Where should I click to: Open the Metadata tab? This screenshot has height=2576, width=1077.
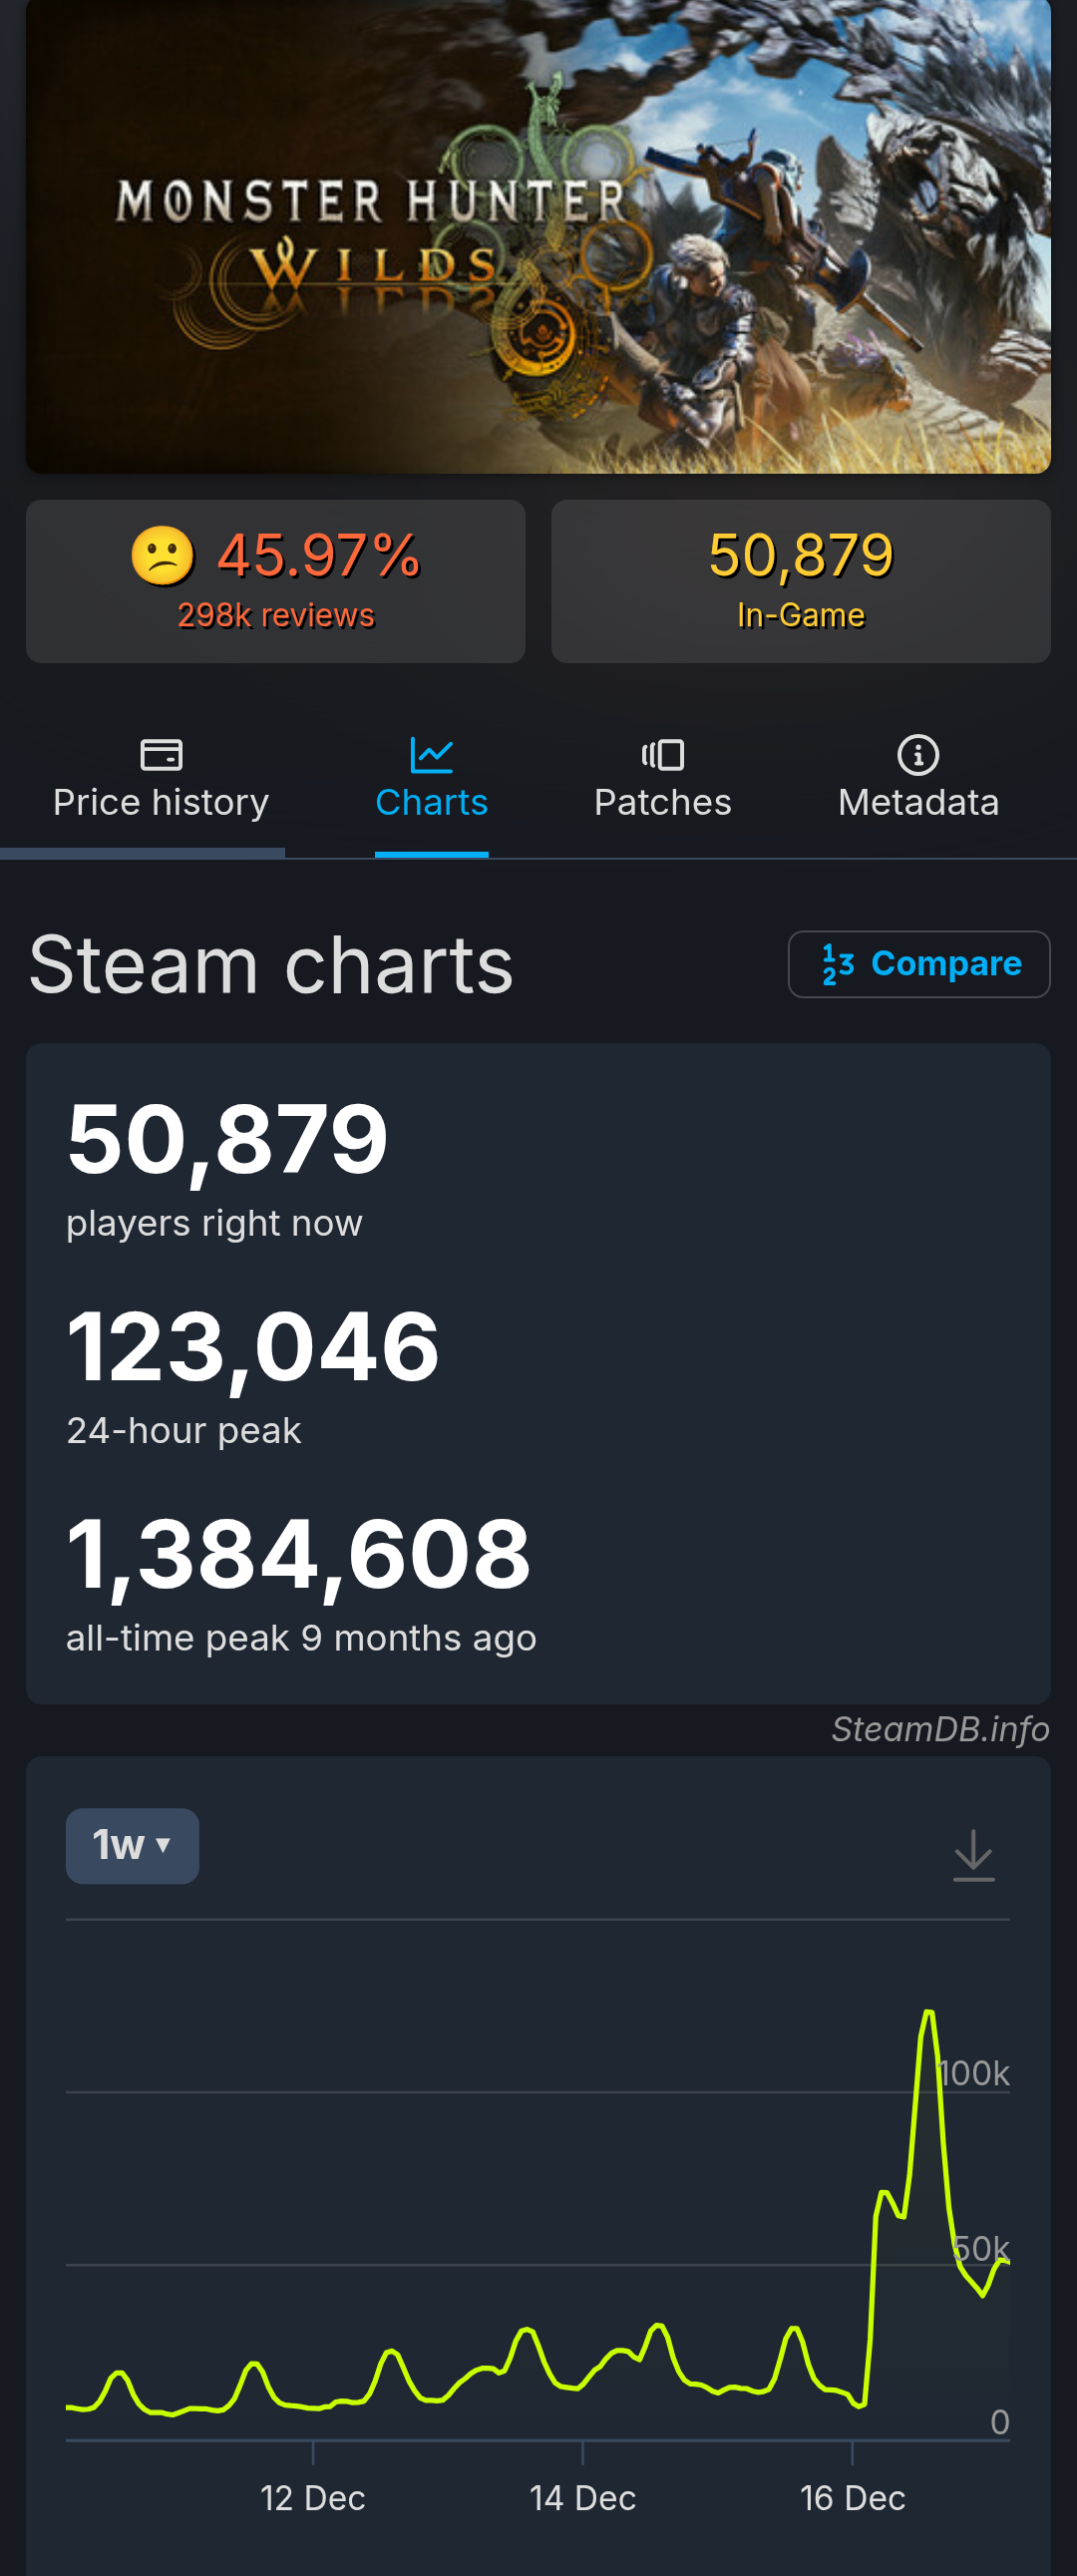tap(918, 802)
